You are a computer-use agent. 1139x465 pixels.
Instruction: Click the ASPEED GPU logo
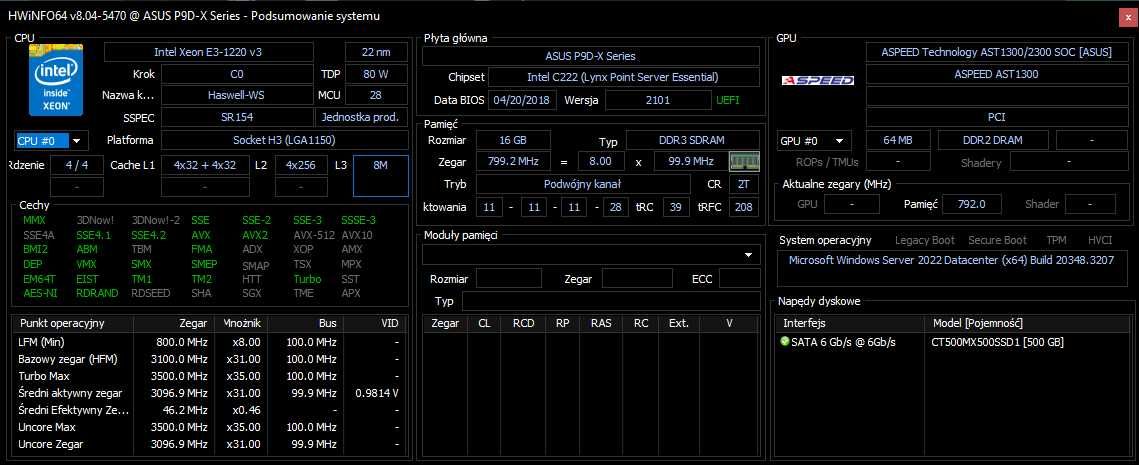[x=818, y=80]
